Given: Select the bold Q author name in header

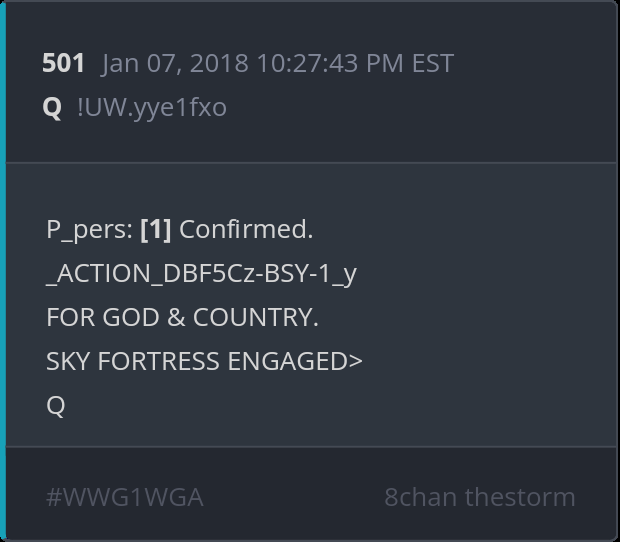Looking at the screenshot, I should pos(52,107).
